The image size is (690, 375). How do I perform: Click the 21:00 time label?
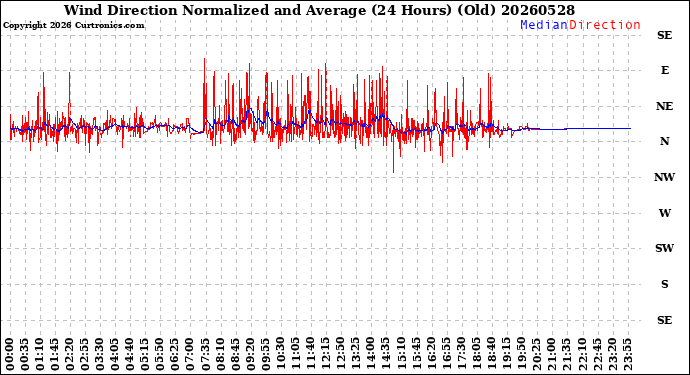tap(551, 354)
